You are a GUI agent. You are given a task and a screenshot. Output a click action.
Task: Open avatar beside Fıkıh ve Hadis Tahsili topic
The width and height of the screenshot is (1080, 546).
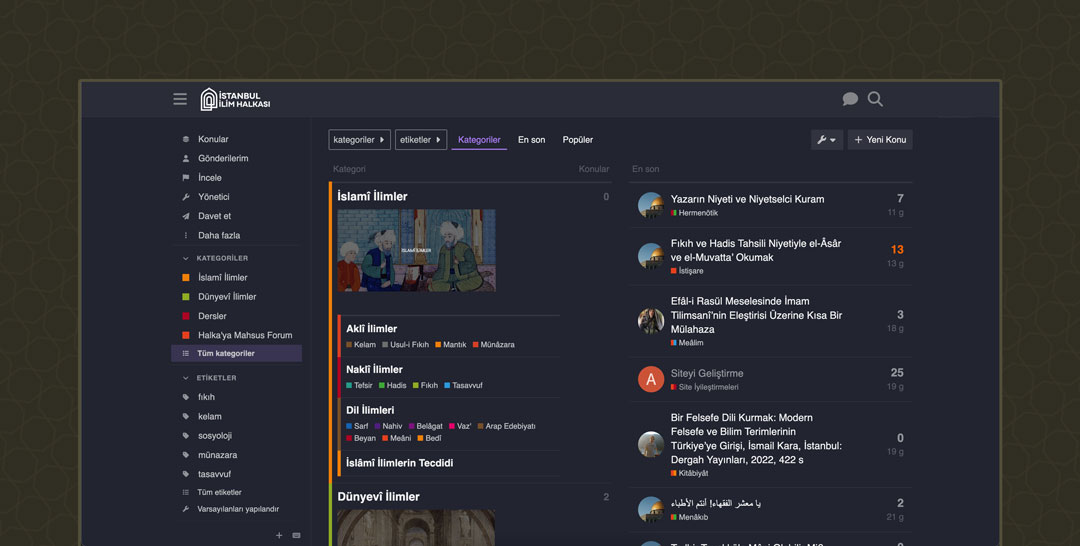[650, 256]
